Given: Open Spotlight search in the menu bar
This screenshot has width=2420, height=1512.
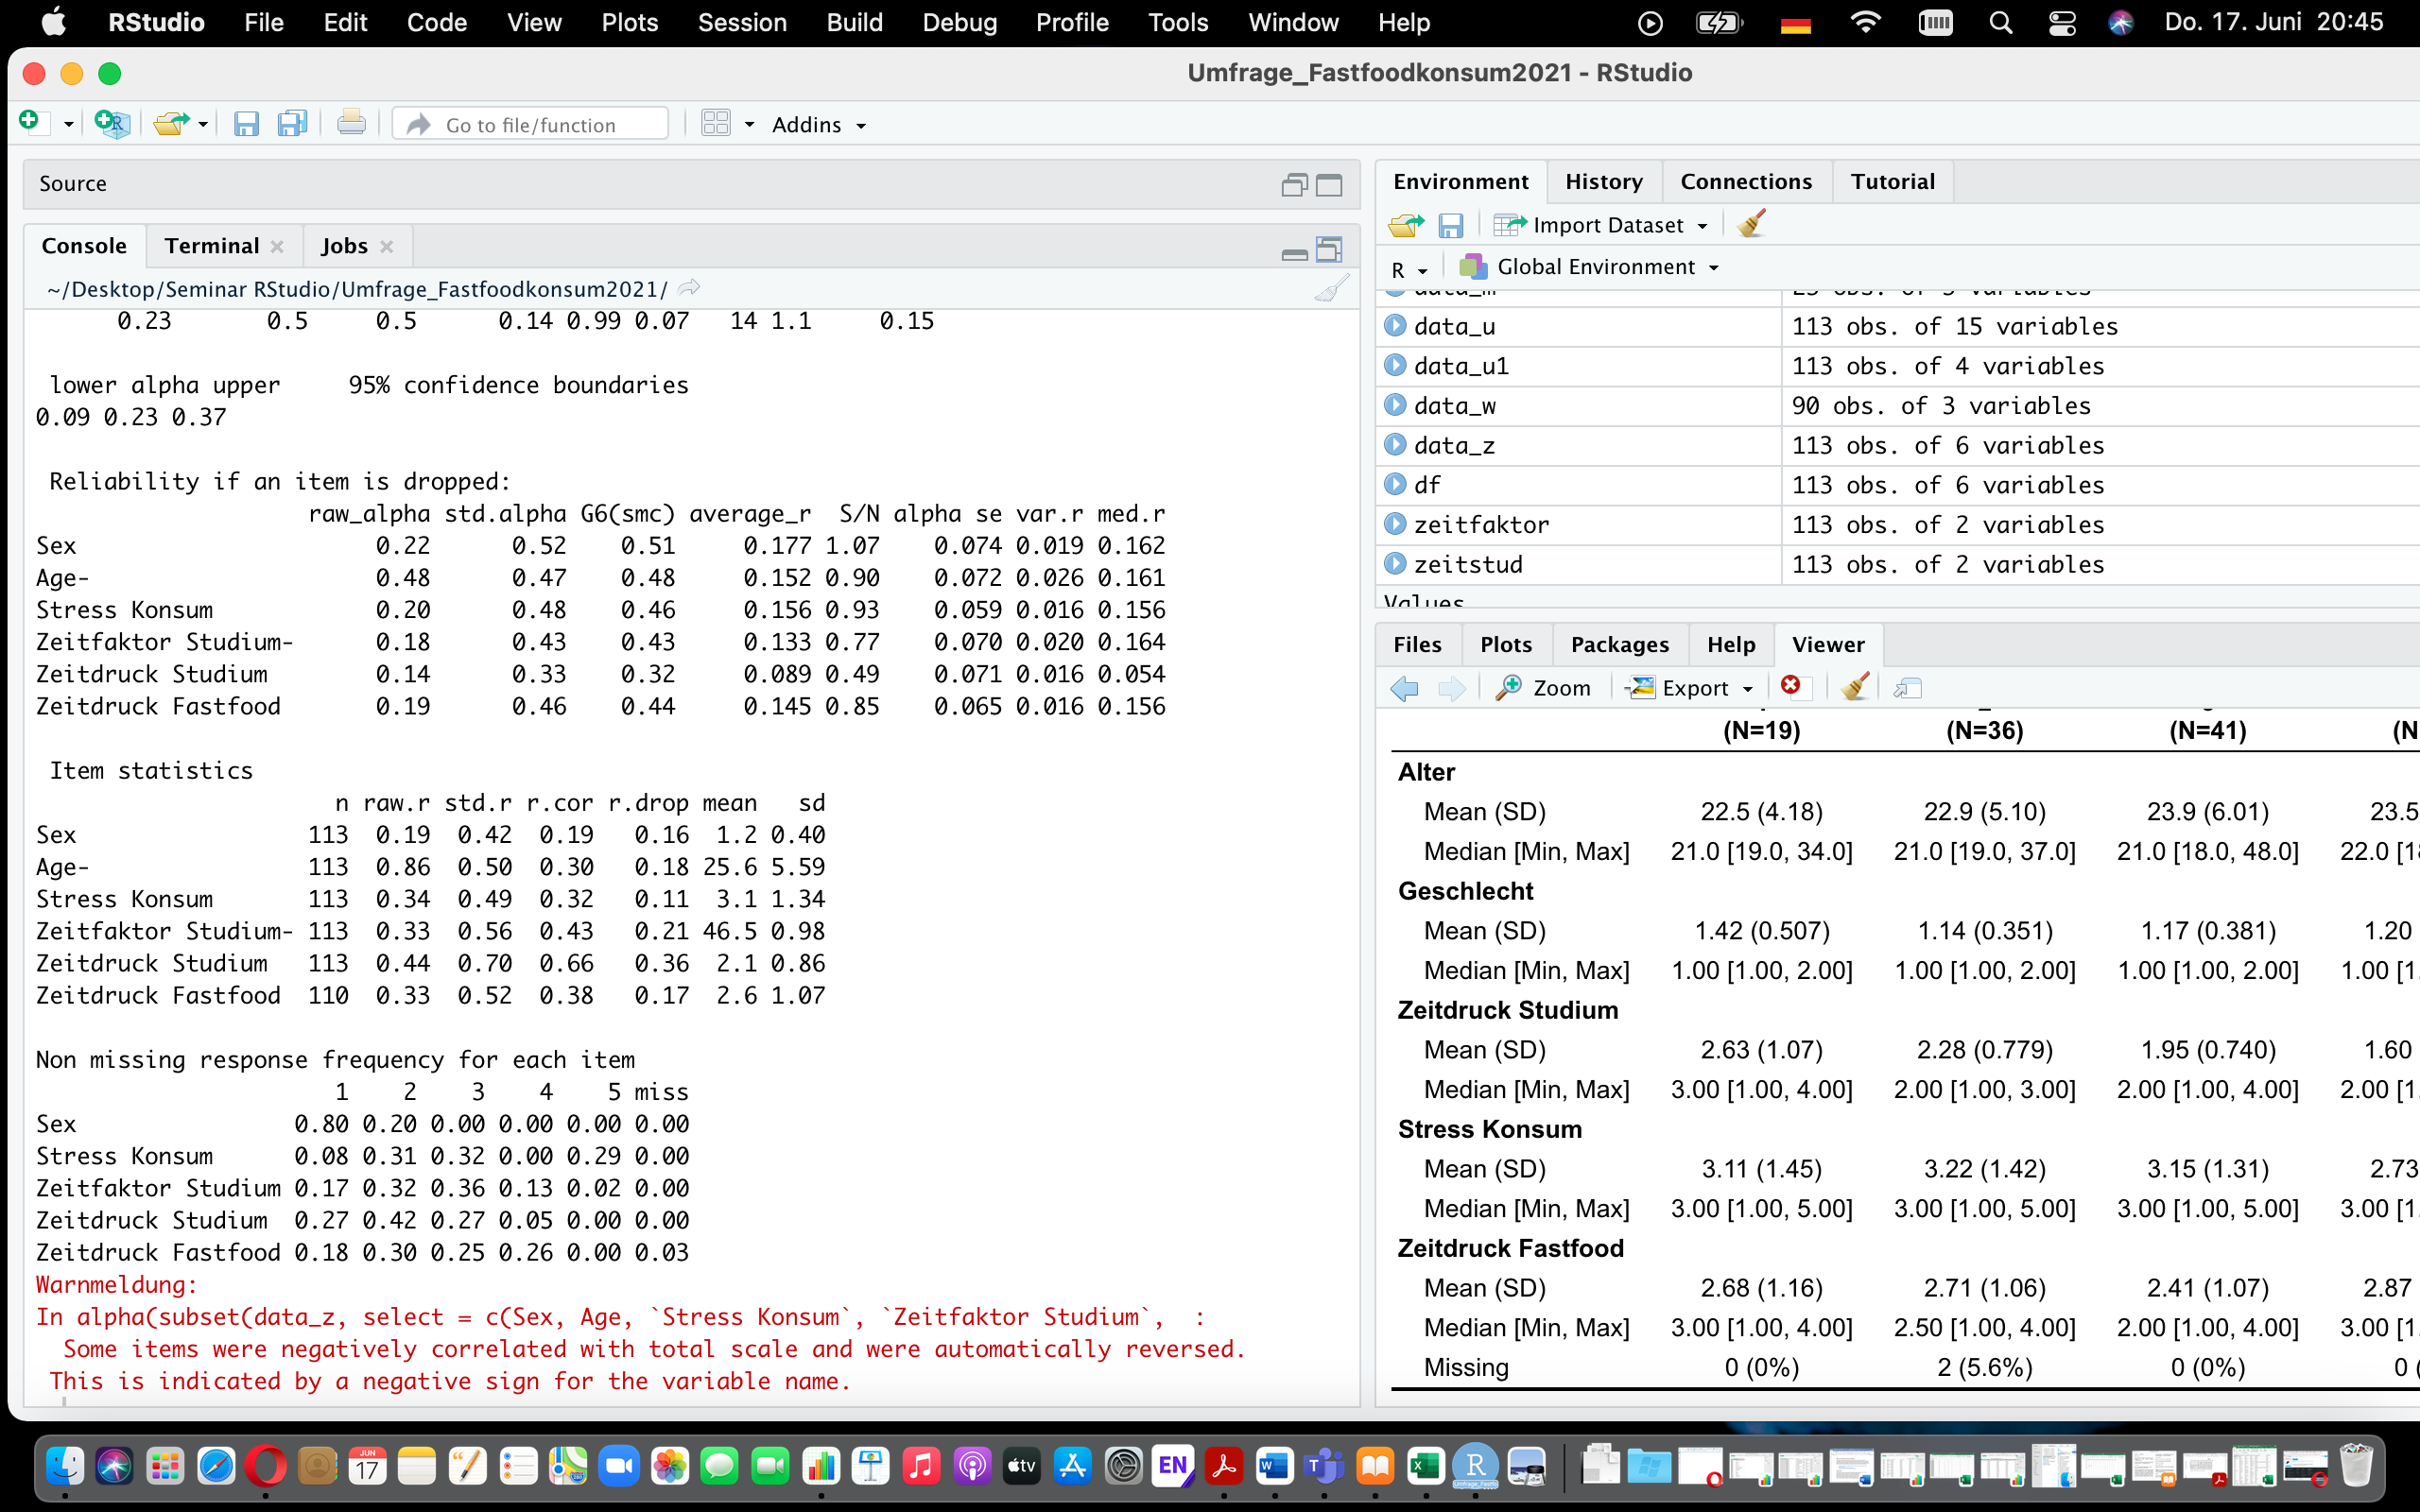Looking at the screenshot, I should point(2000,22).
